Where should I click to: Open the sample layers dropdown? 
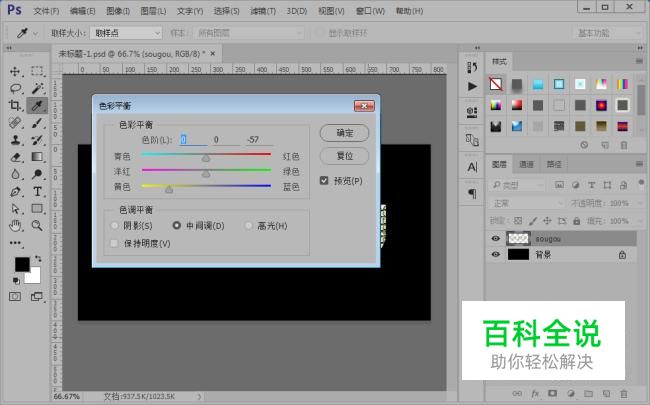click(x=249, y=33)
